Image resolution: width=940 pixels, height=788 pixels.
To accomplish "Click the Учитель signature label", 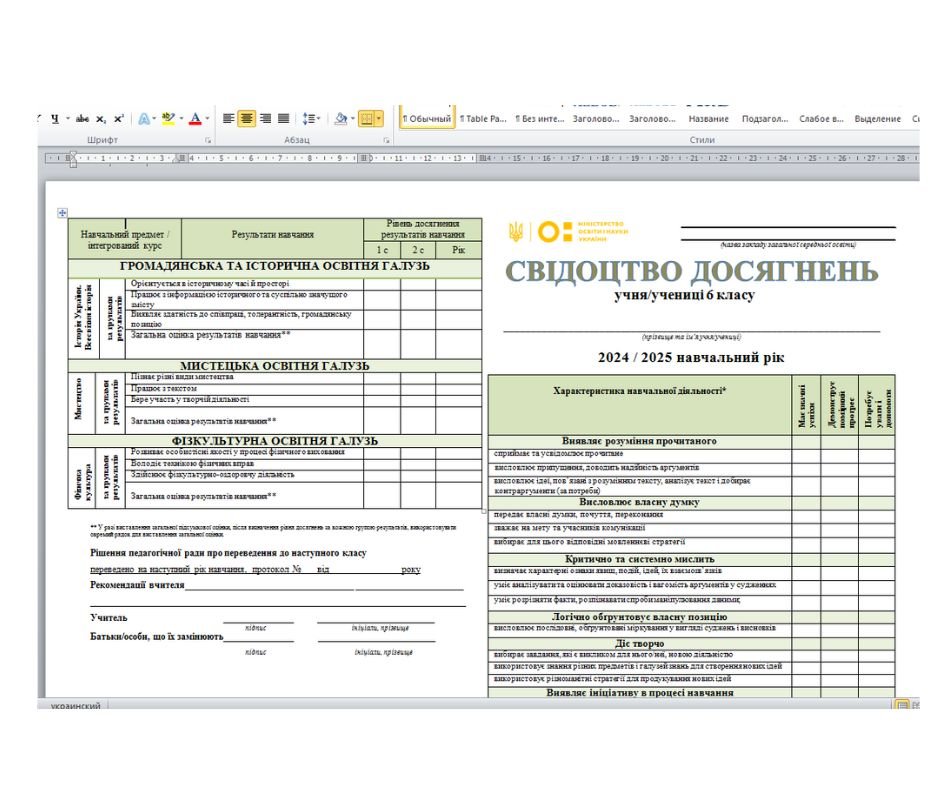I will click(109, 618).
